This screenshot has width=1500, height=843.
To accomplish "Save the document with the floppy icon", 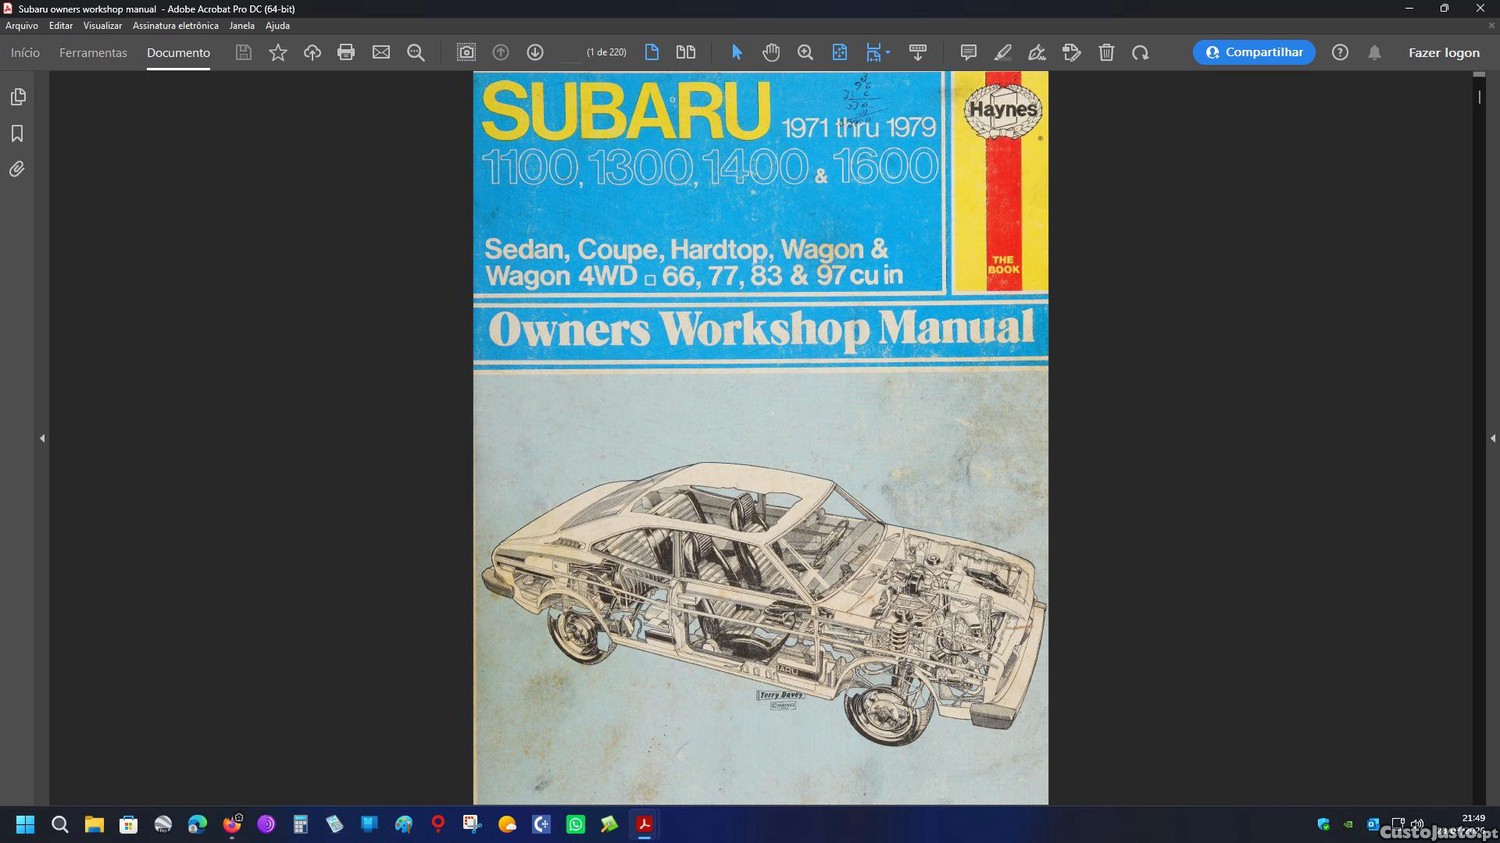I will (243, 52).
